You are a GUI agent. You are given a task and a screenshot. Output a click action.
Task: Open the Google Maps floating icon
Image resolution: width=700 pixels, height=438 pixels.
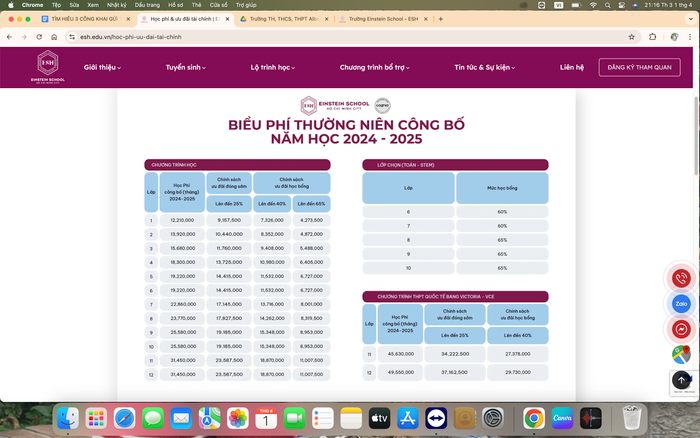point(681,355)
